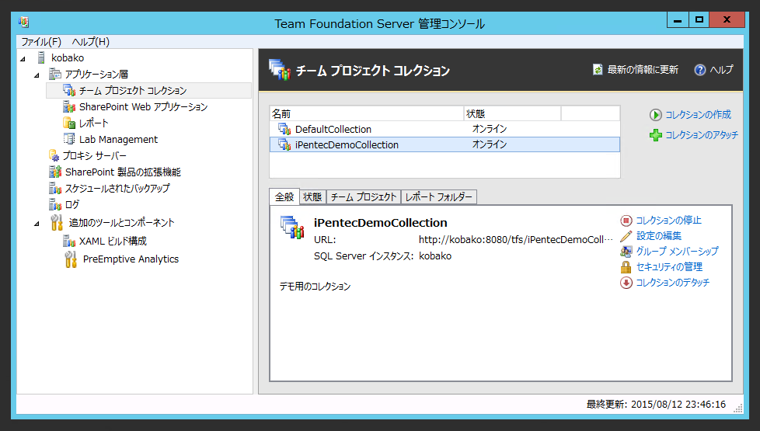Click the セキュリティの管理 link
This screenshot has width=760, height=431.
tap(669, 267)
